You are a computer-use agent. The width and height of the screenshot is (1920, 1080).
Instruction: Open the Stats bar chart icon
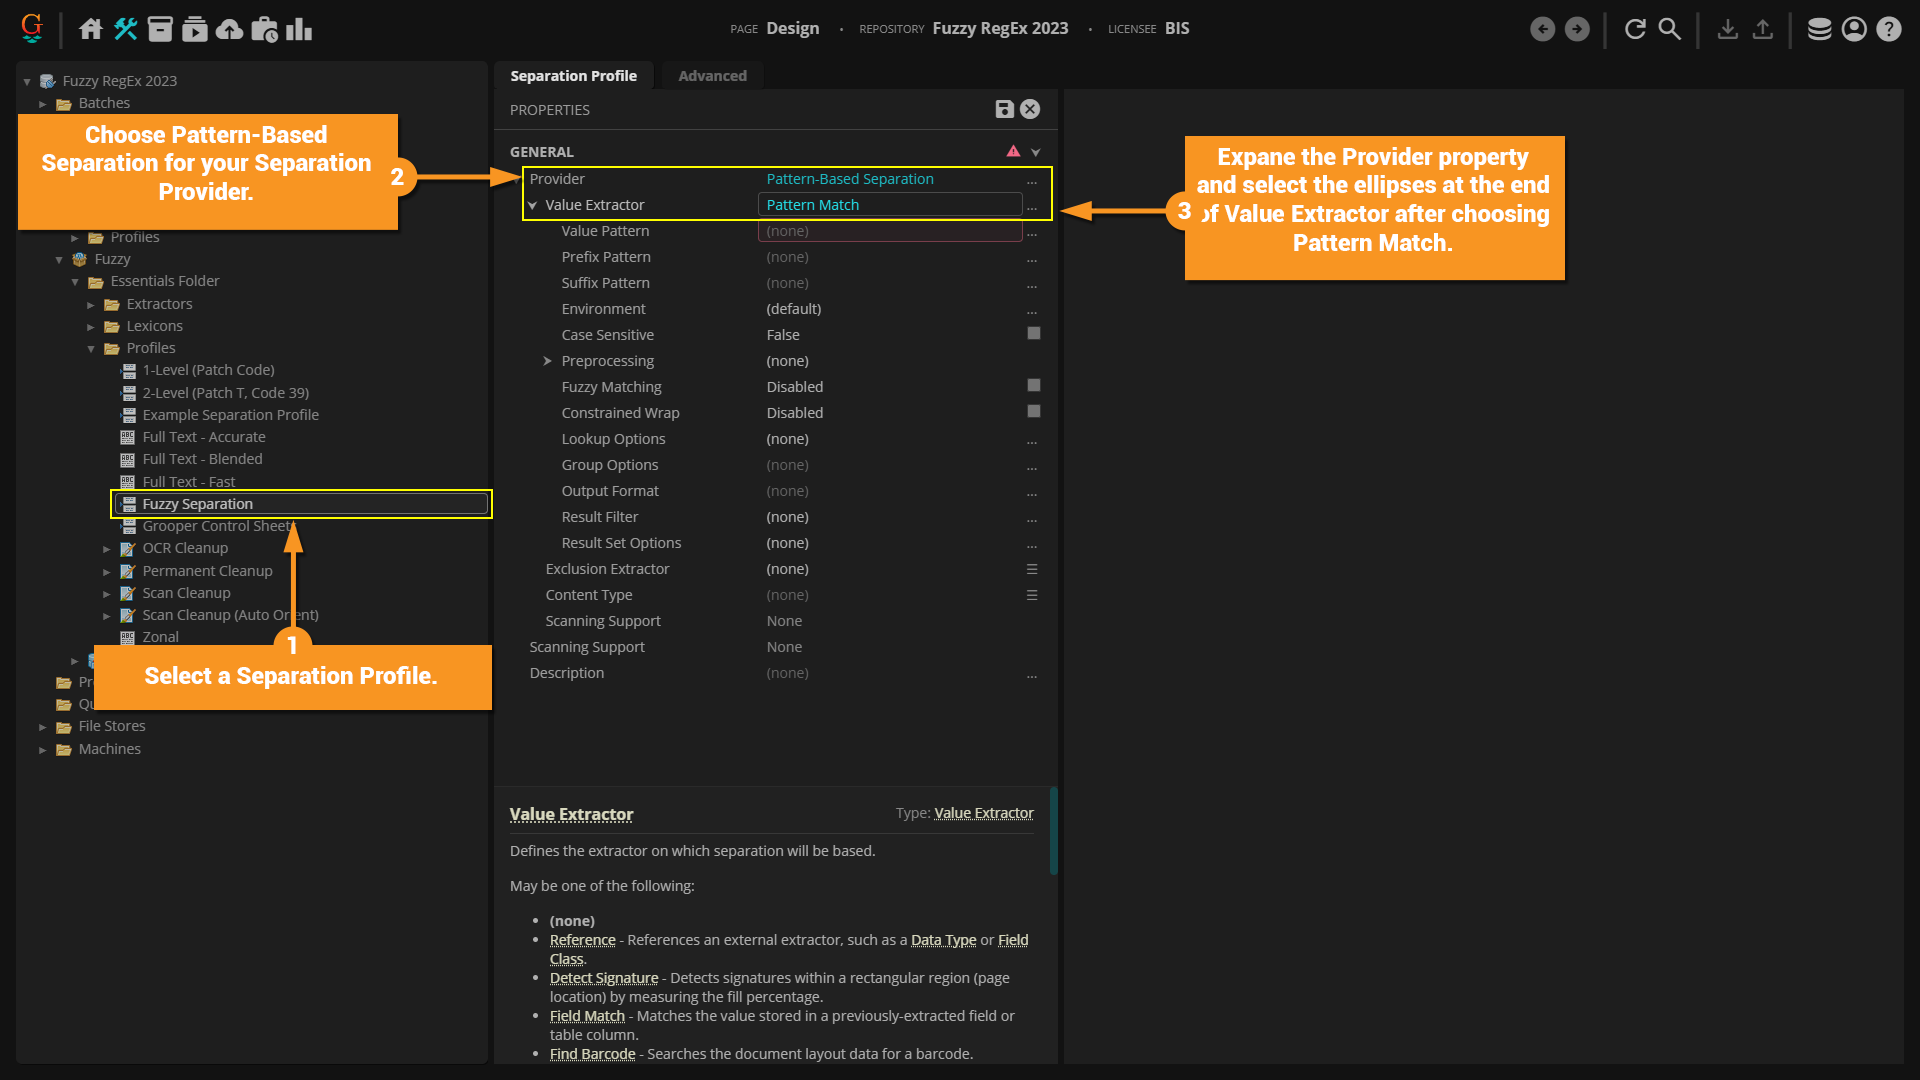point(299,29)
